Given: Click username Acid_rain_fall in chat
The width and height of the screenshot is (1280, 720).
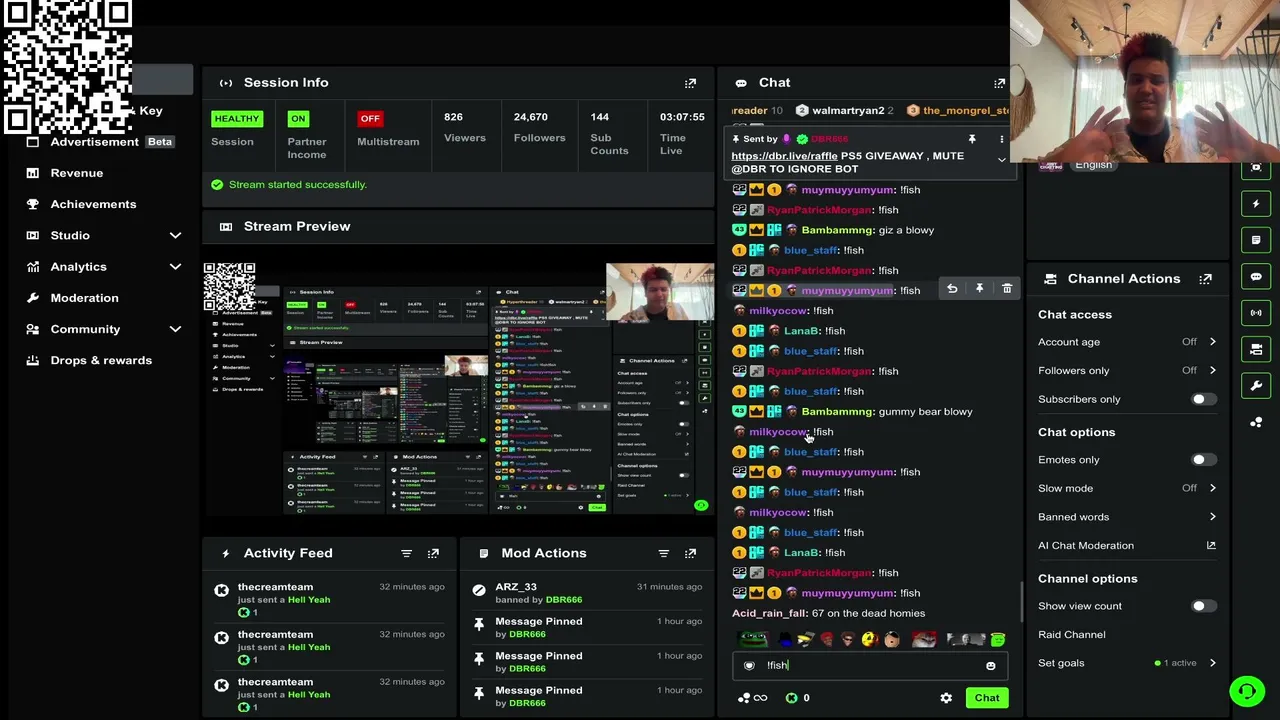Looking at the screenshot, I should 769,614.
